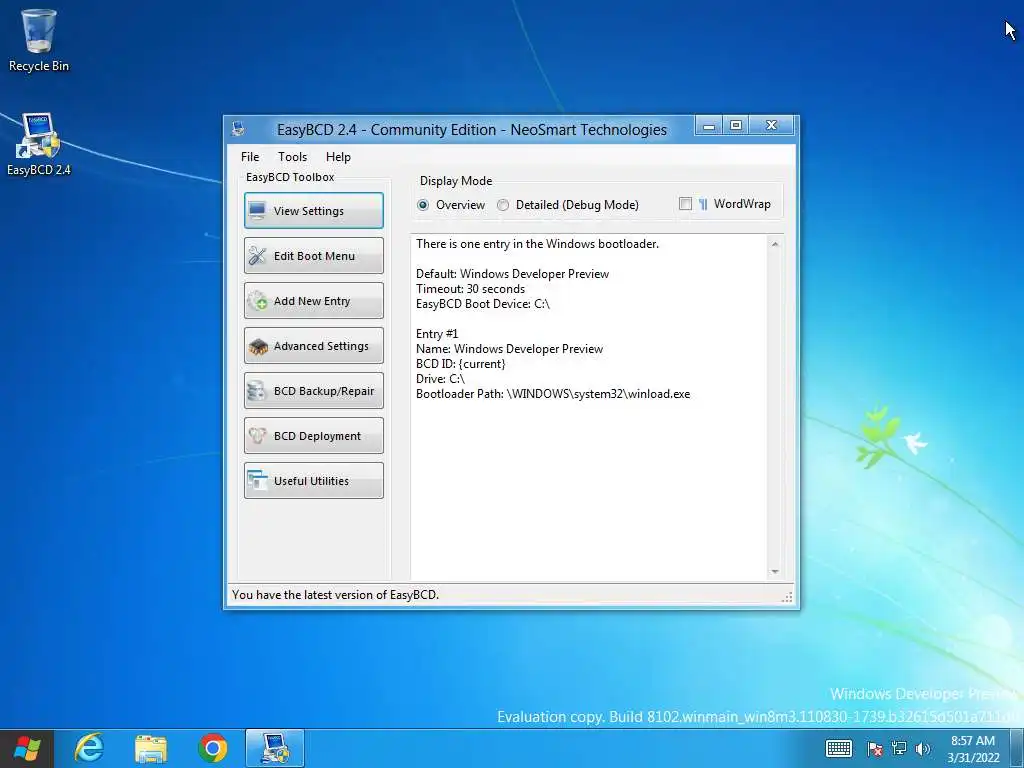Click the icon on BCD Deployment
Screen dimensions: 1024x768
pyautogui.click(x=257, y=436)
